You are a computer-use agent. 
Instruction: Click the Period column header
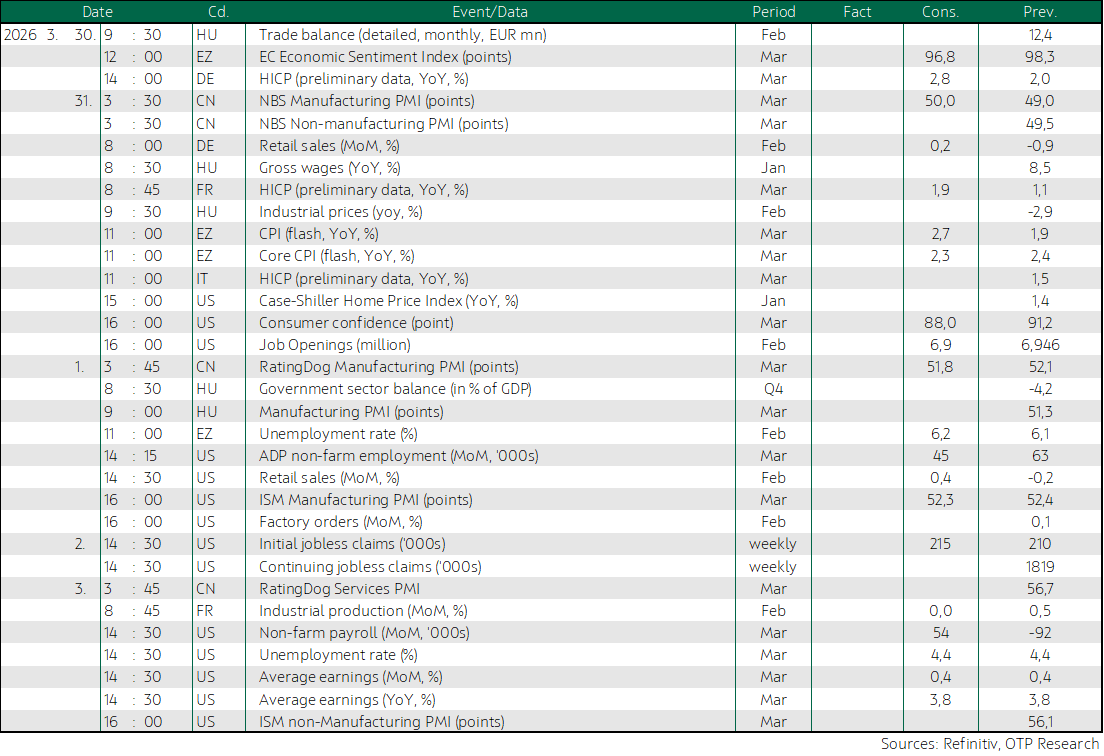[x=773, y=12]
